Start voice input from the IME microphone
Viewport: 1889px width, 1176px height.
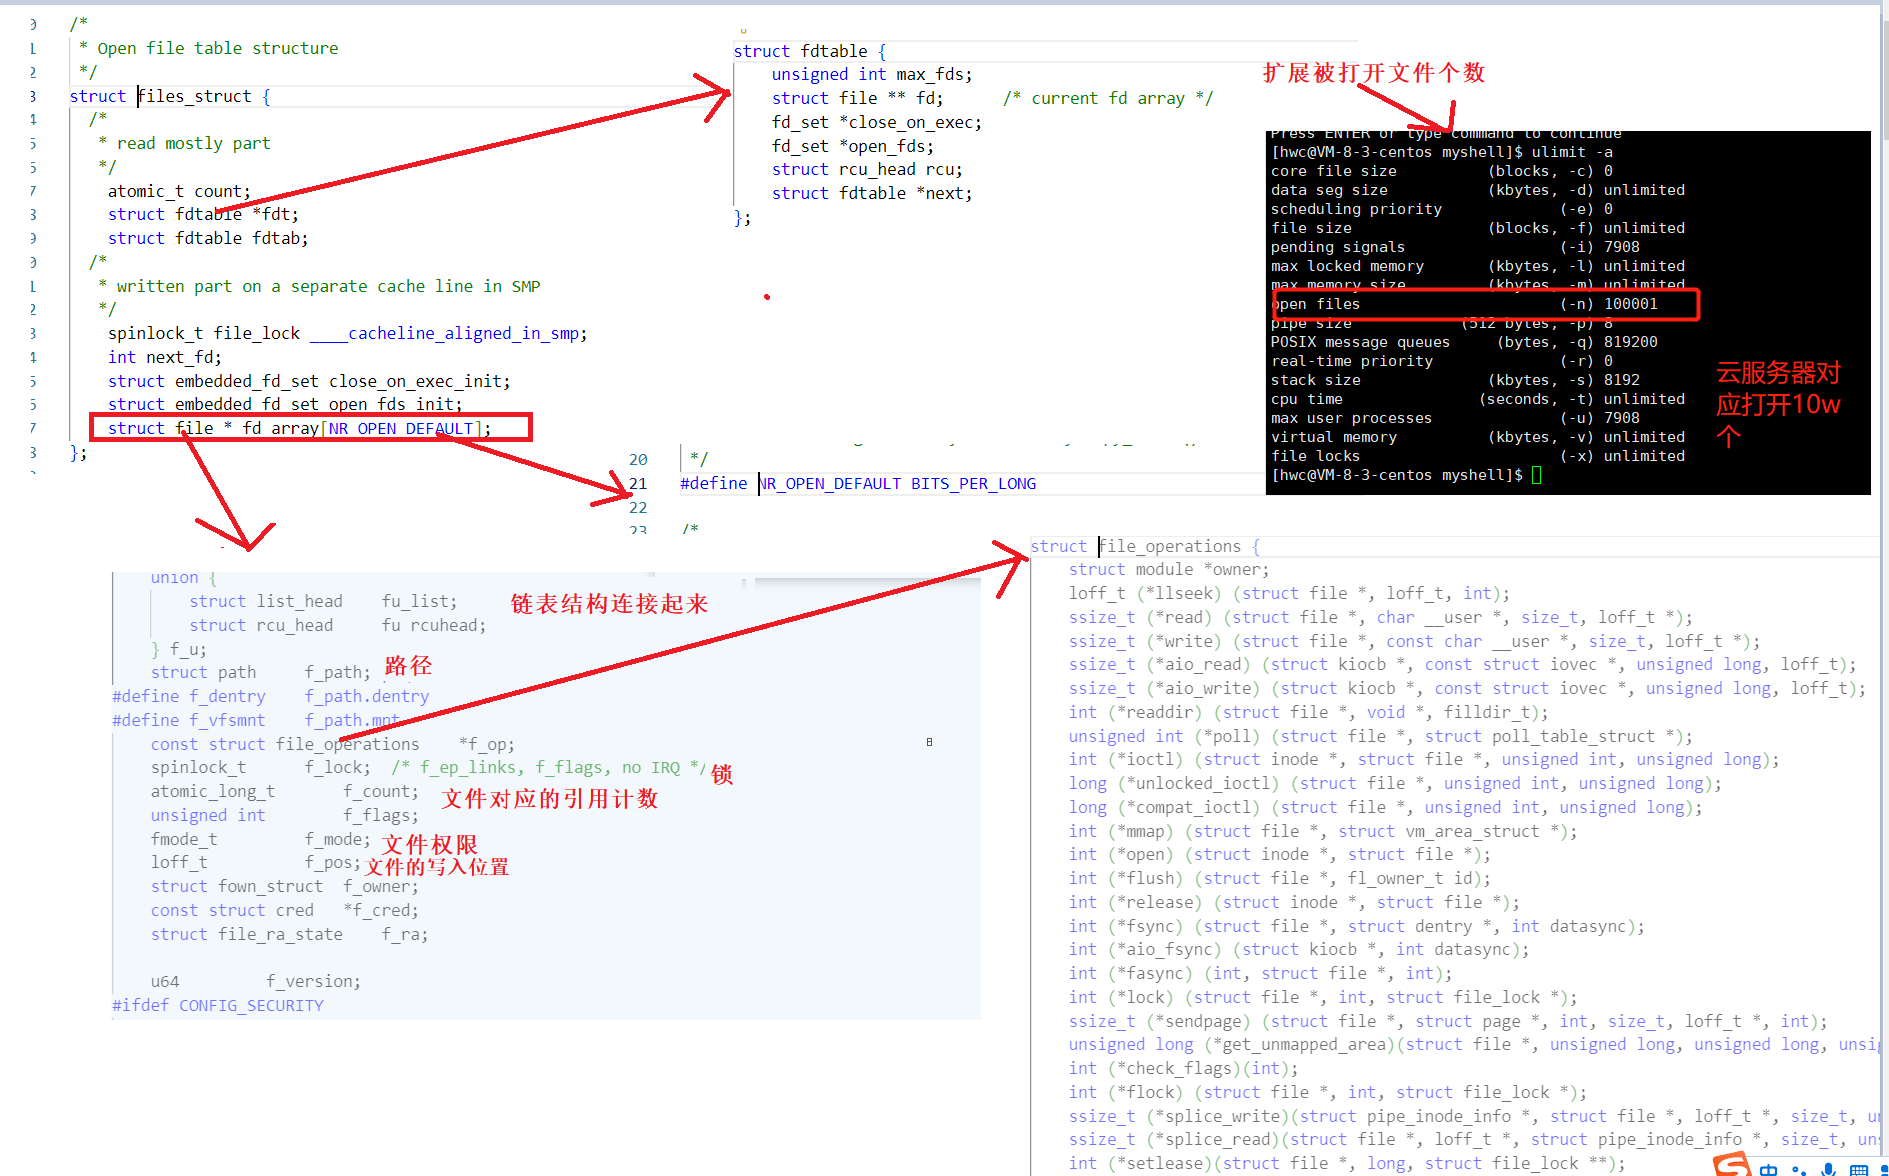pyautogui.click(x=1828, y=1169)
